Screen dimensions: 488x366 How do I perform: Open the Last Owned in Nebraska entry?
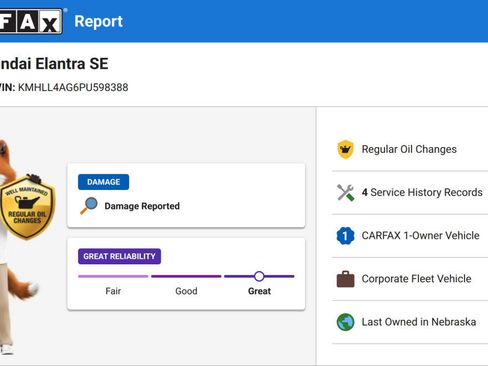[x=410, y=322]
